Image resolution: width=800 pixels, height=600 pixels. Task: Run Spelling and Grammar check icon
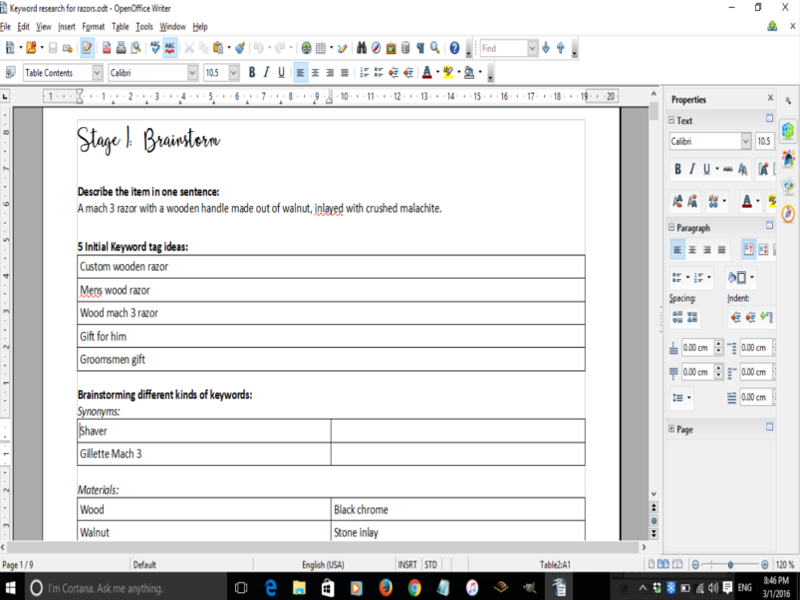coord(155,48)
